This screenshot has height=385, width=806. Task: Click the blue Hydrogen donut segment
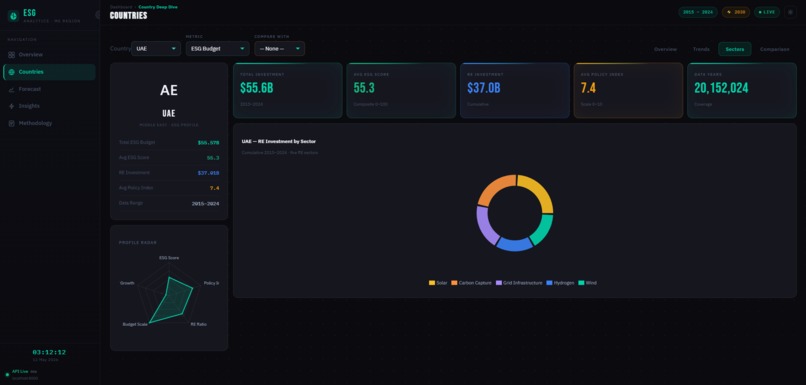coord(515,245)
